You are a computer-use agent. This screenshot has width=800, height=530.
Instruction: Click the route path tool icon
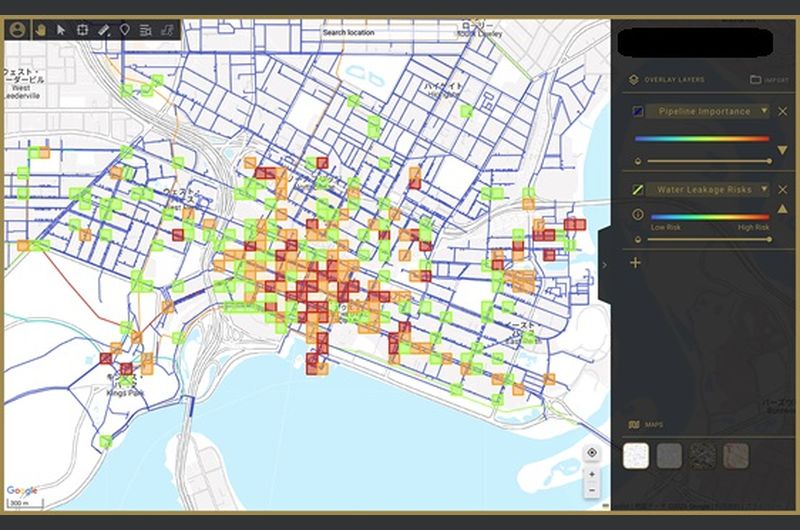167,31
